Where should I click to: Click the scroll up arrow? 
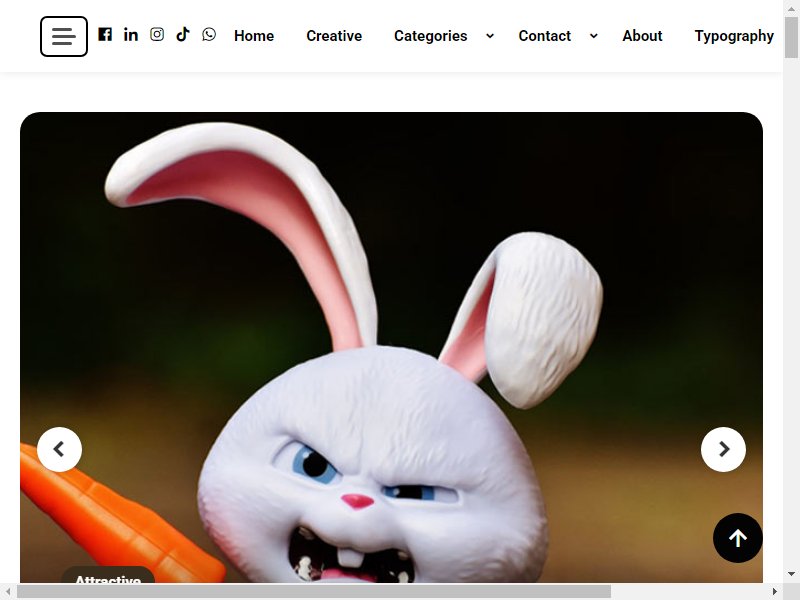791,8
